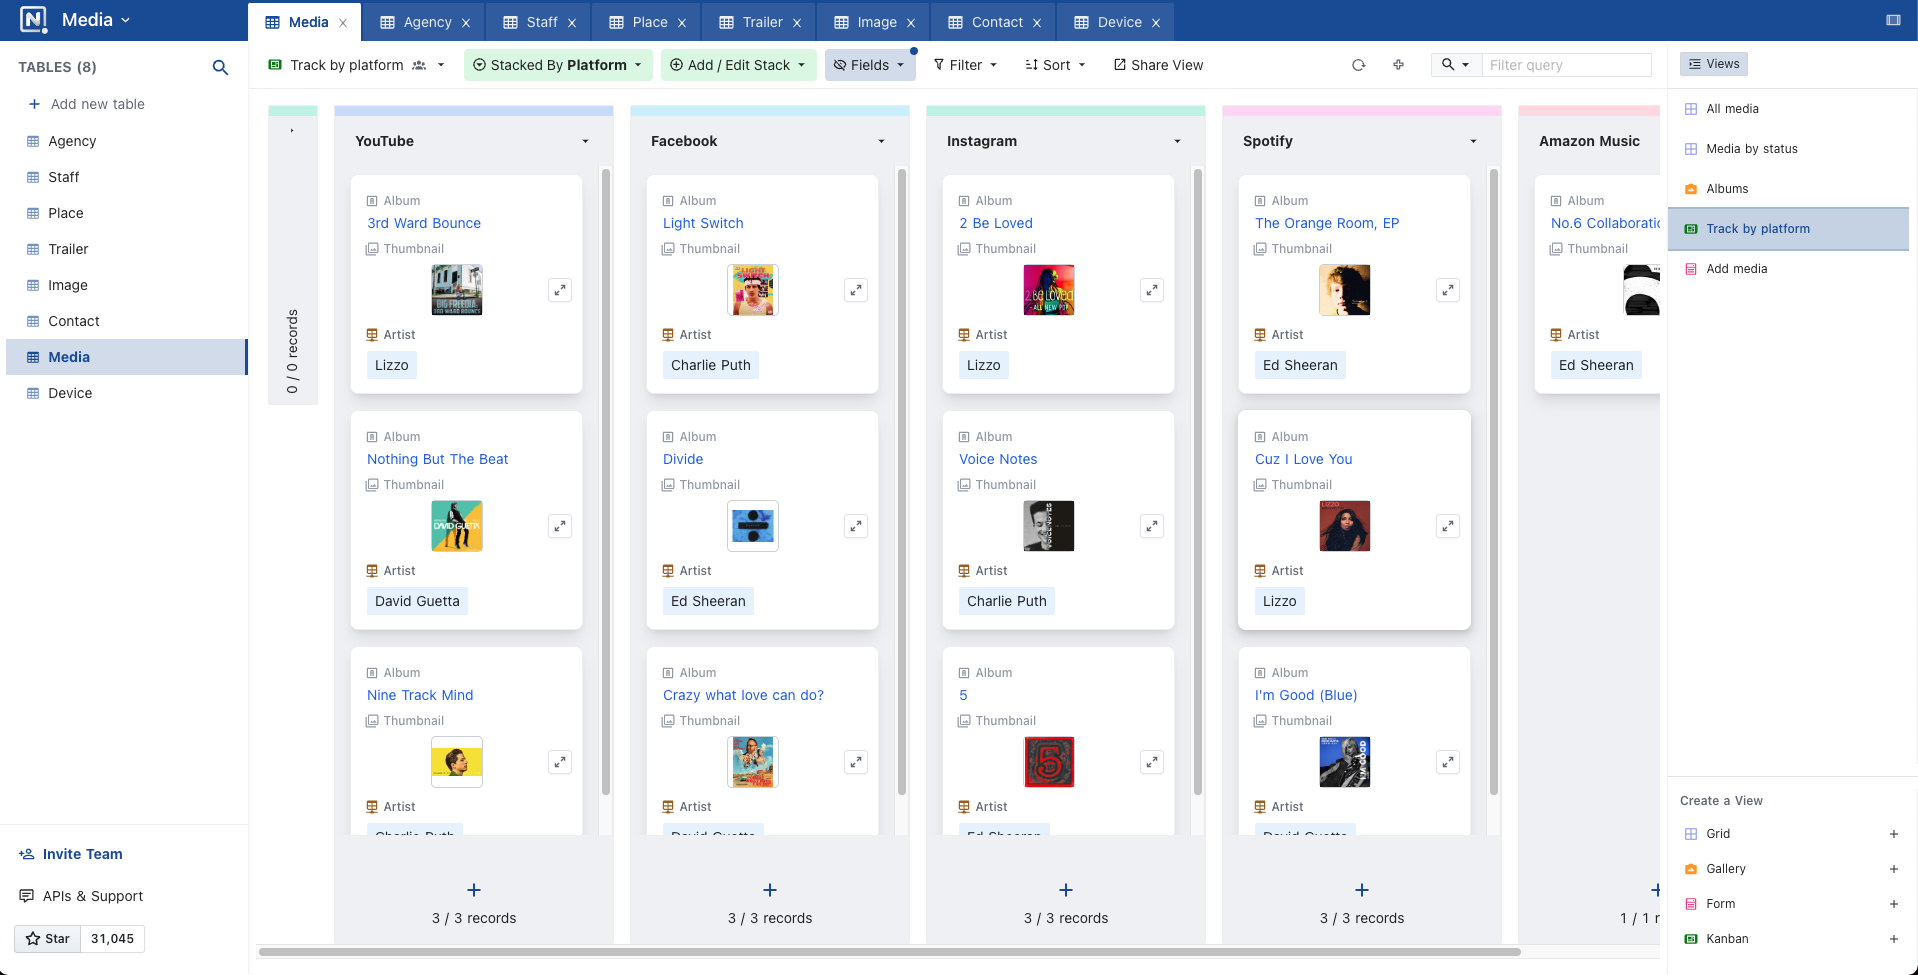Expand the Voice Notes card
This screenshot has height=975, width=1918.
point(1152,526)
